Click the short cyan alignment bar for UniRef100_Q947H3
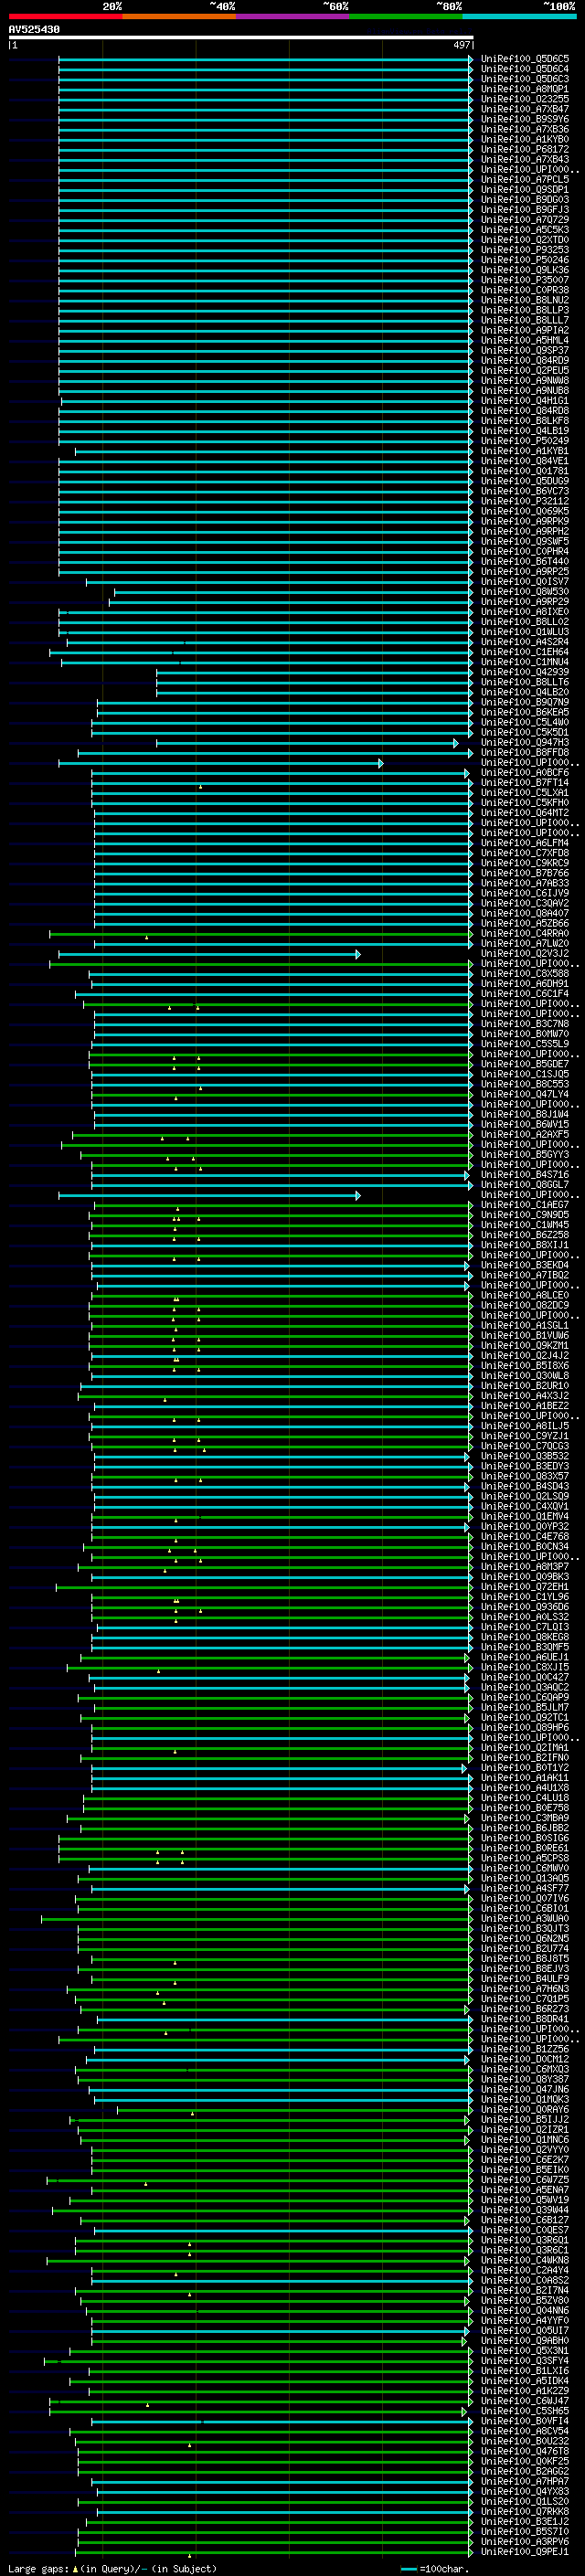The height and width of the screenshot is (2576, 585). (x=307, y=743)
